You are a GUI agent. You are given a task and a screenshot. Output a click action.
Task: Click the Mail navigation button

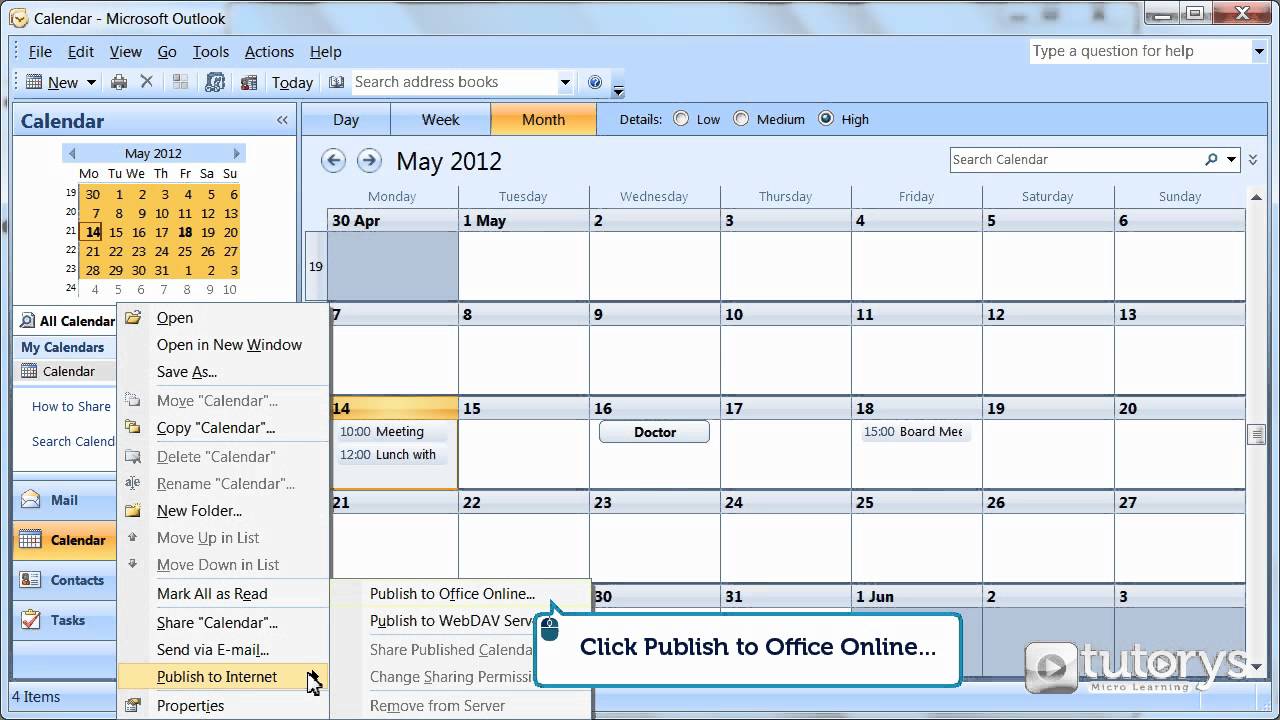(x=64, y=500)
